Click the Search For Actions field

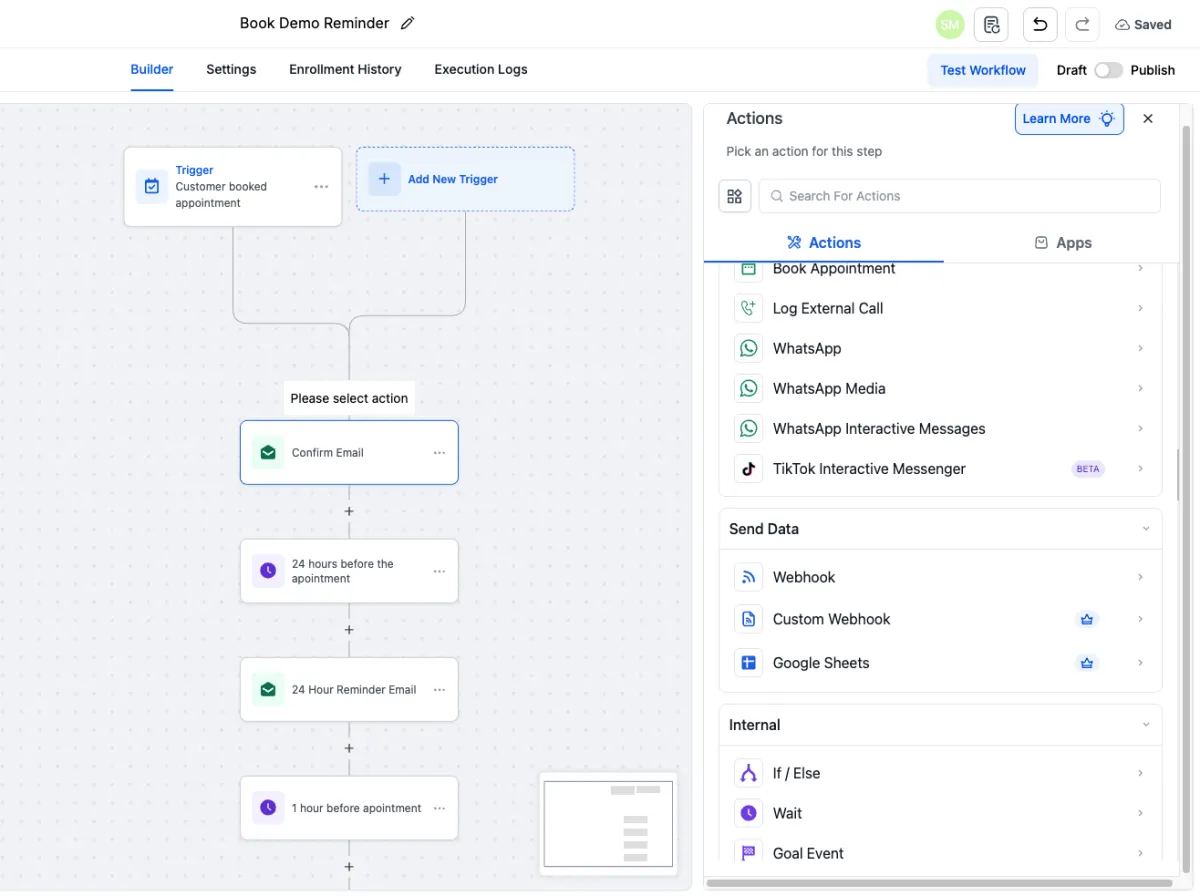(960, 196)
